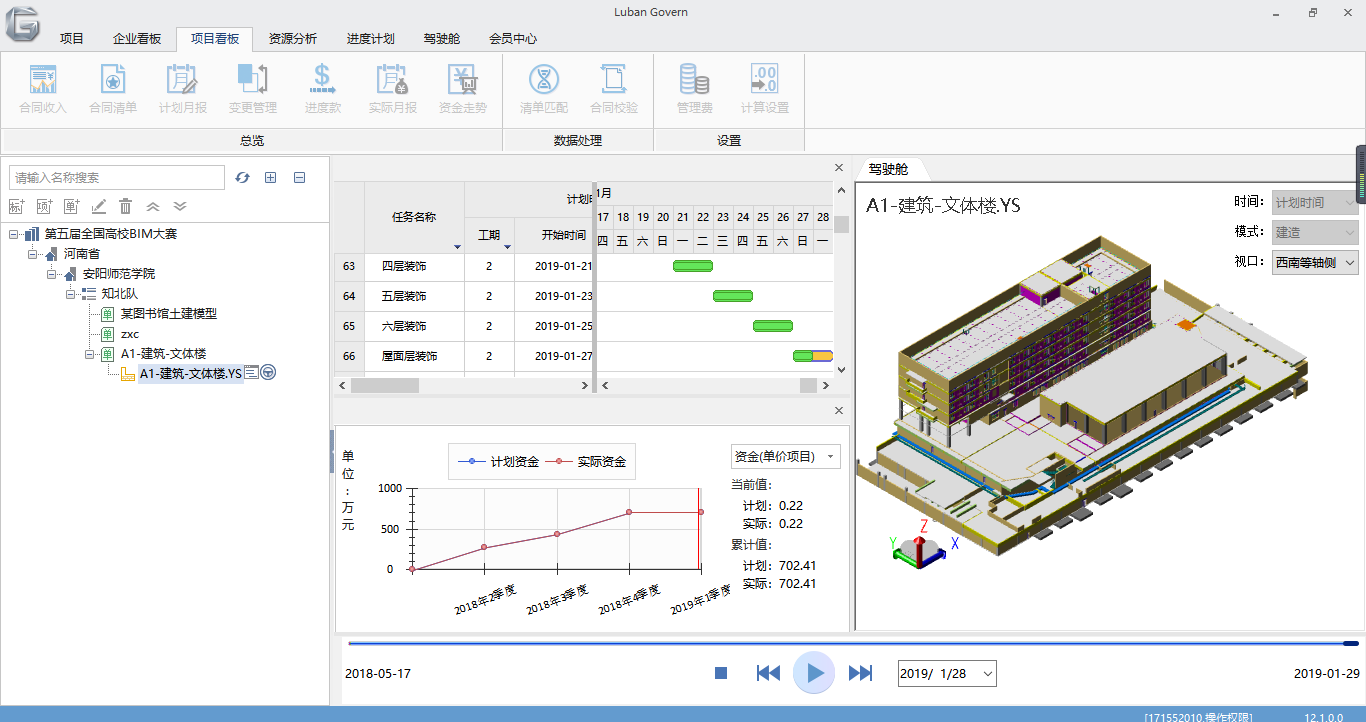Open the 2019/1/28 date dropdown
Viewport: 1366px width, 722px height.
click(x=988, y=674)
